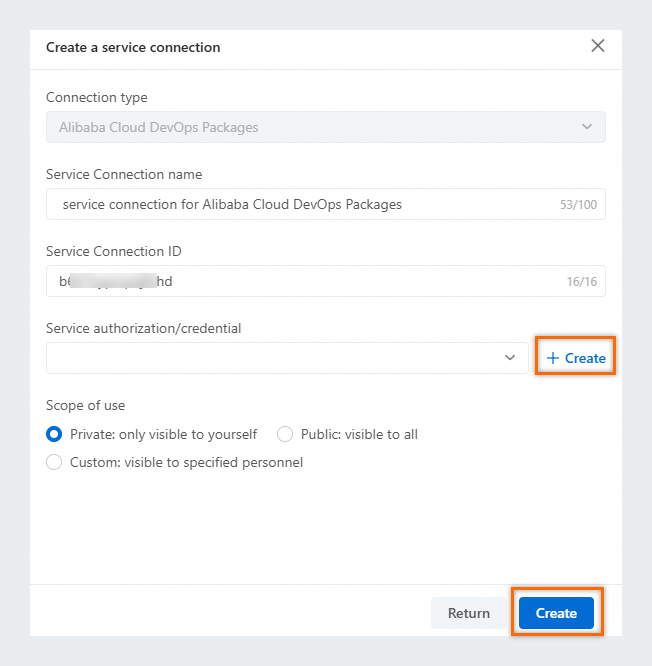This screenshot has width=652, height=666.
Task: Click the 'Service authorization/credential' label
Action: (144, 327)
